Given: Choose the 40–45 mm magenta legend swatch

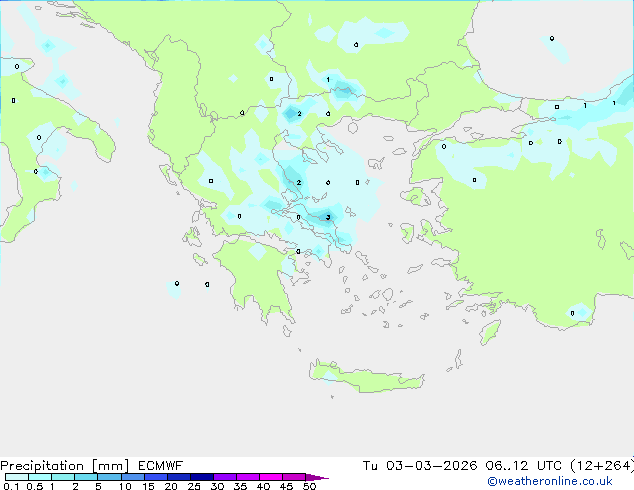Looking at the screenshot, I should click(x=271, y=477).
